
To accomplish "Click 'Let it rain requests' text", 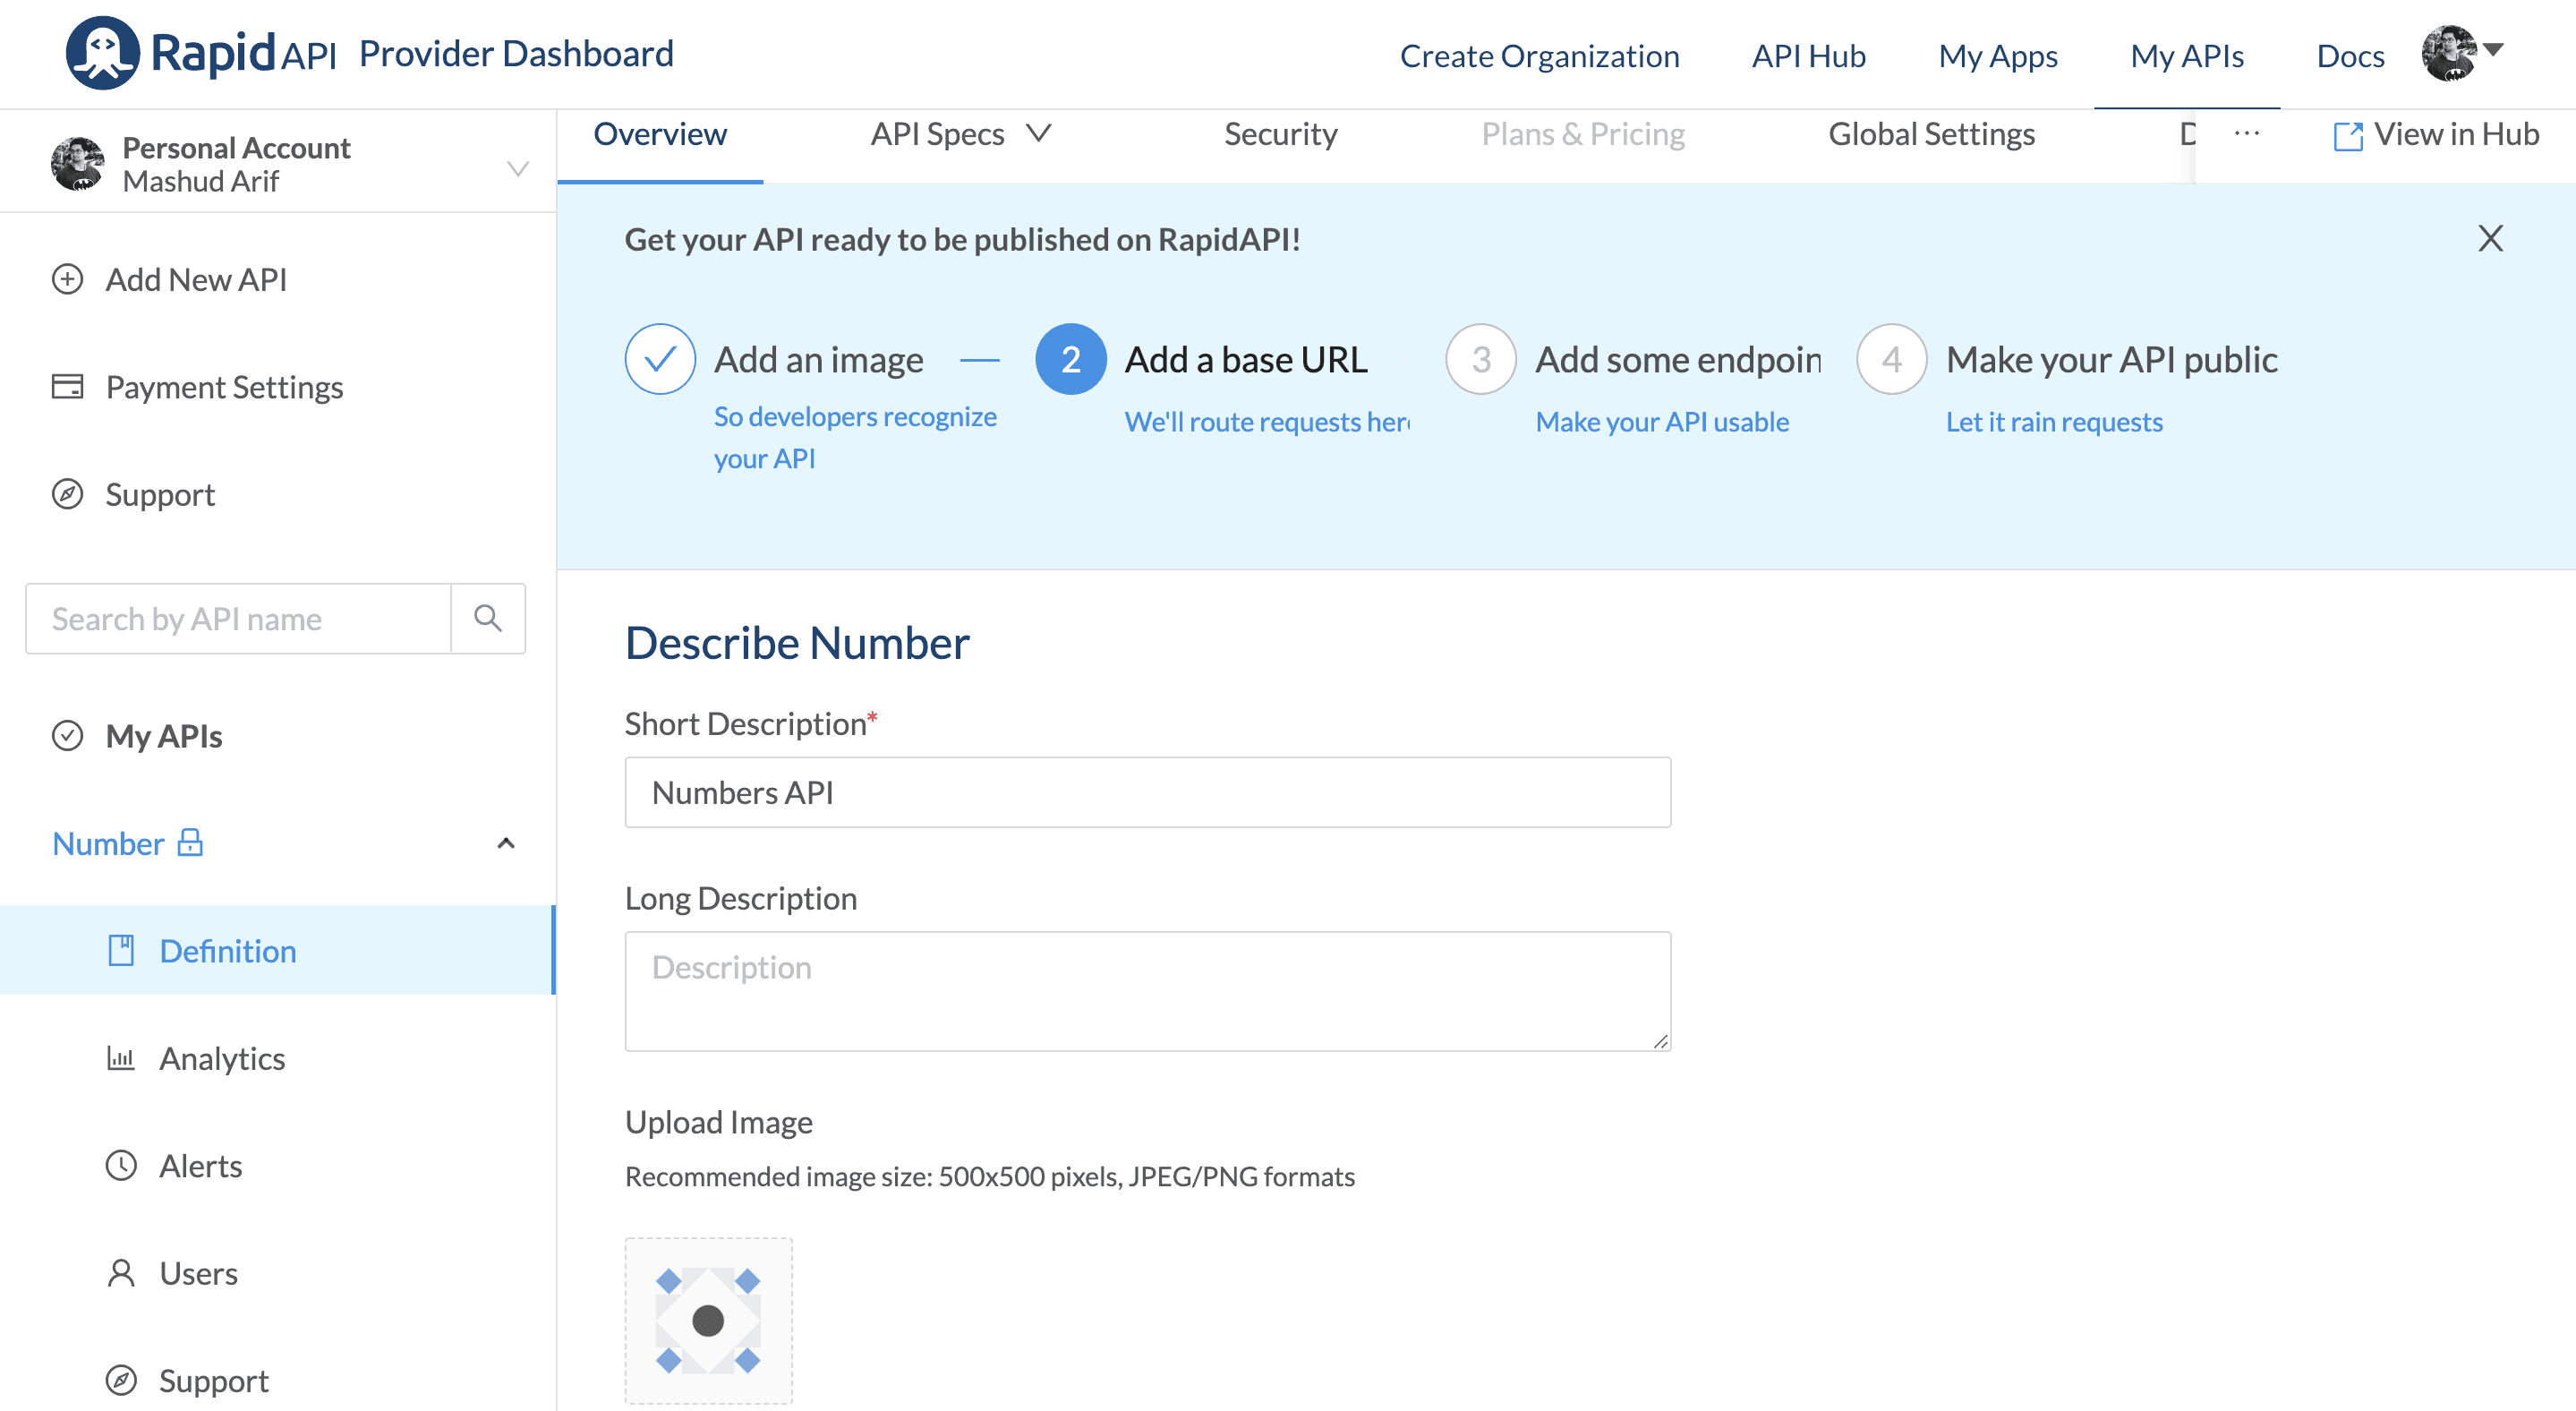I will click(x=2053, y=421).
